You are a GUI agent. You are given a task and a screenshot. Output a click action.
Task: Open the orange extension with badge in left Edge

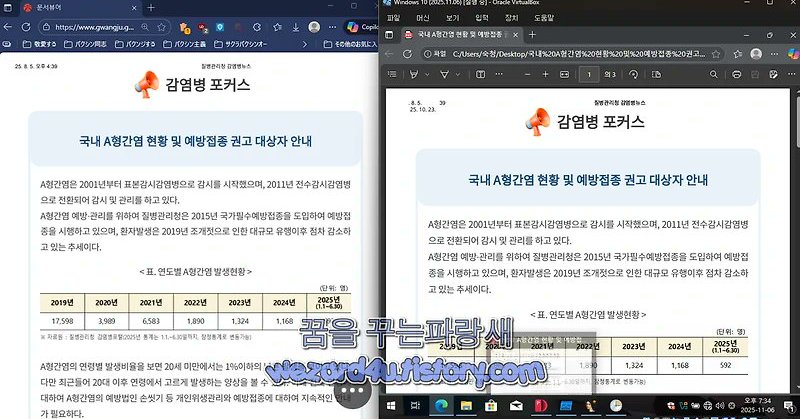pyautogui.click(x=185, y=28)
